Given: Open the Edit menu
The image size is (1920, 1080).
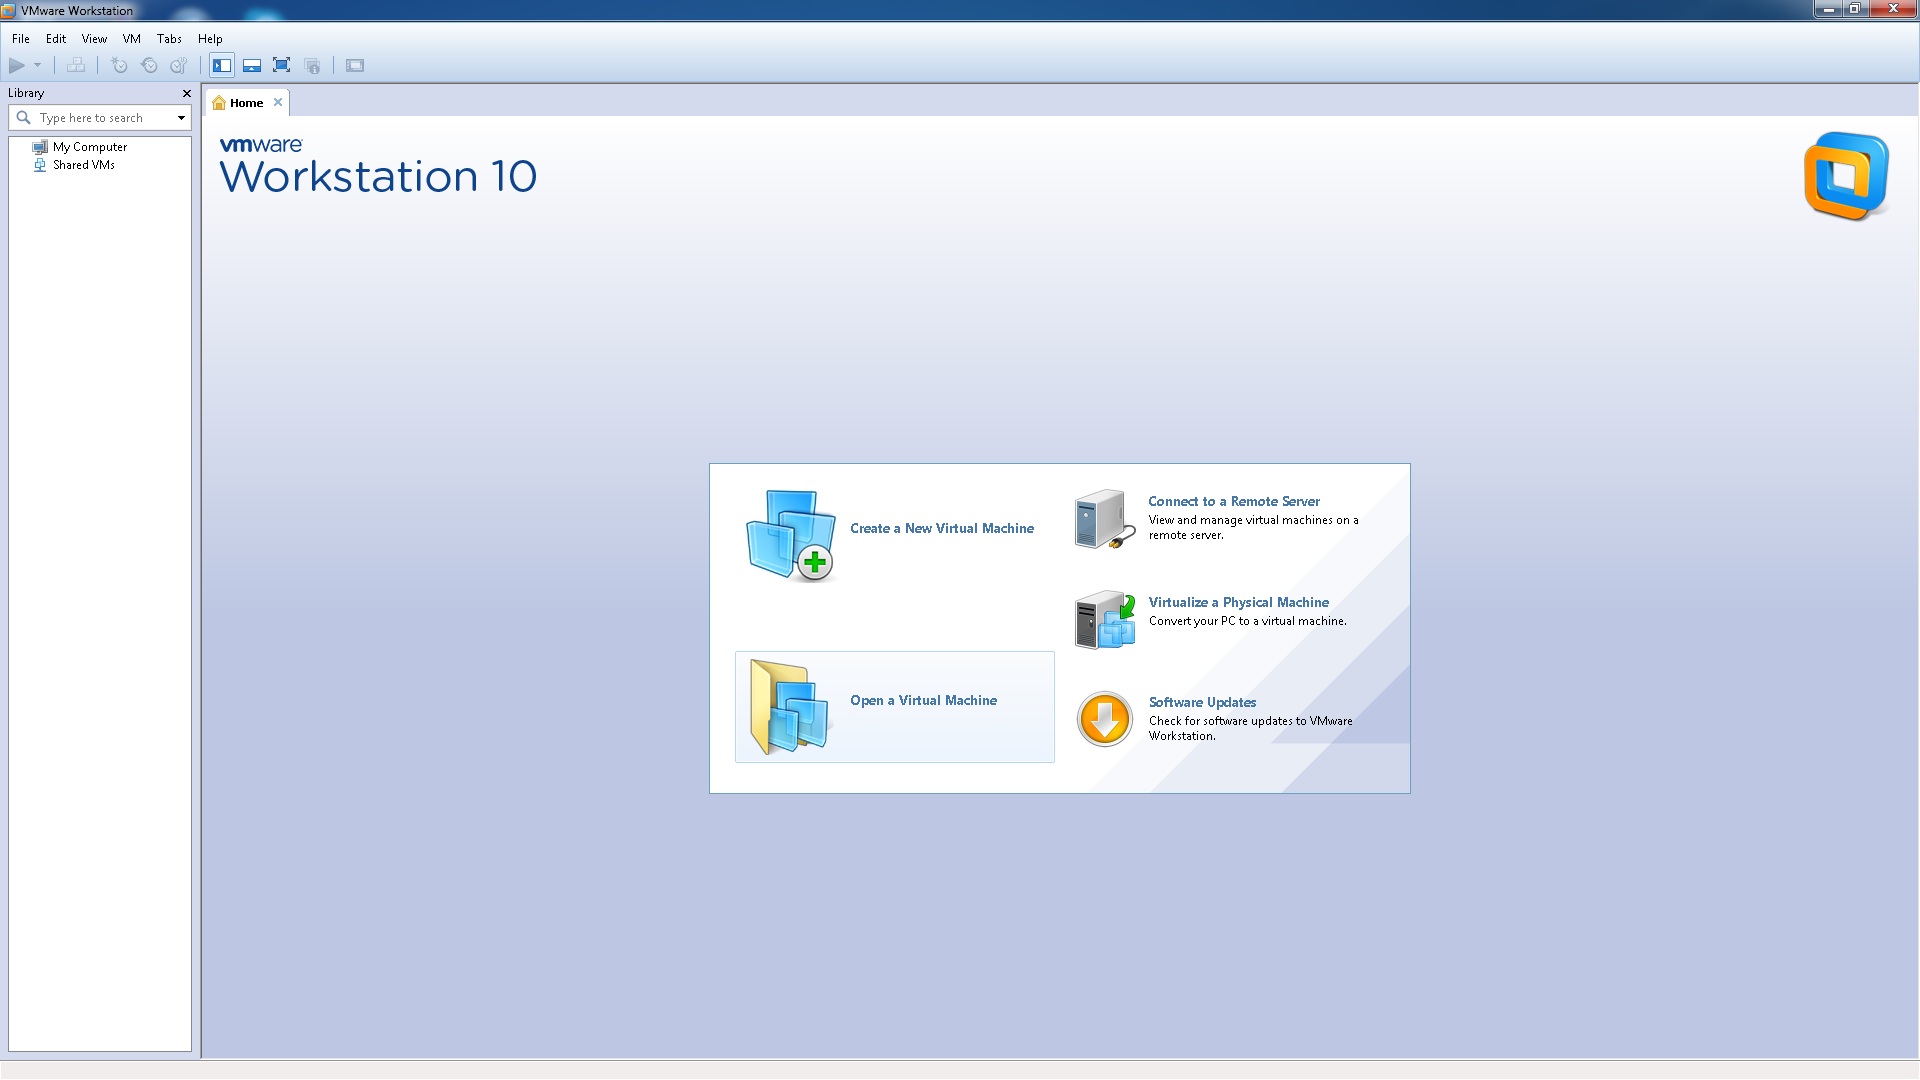Looking at the screenshot, I should click(x=56, y=39).
